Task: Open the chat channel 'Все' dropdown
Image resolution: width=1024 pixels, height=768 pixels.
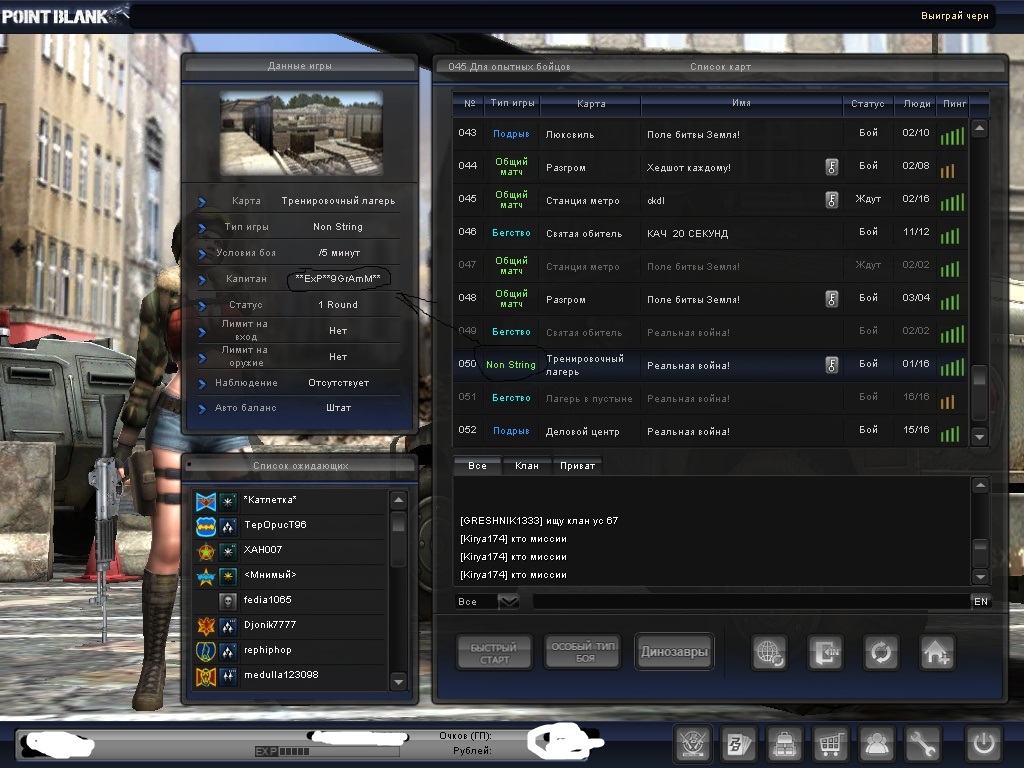Action: coord(508,601)
